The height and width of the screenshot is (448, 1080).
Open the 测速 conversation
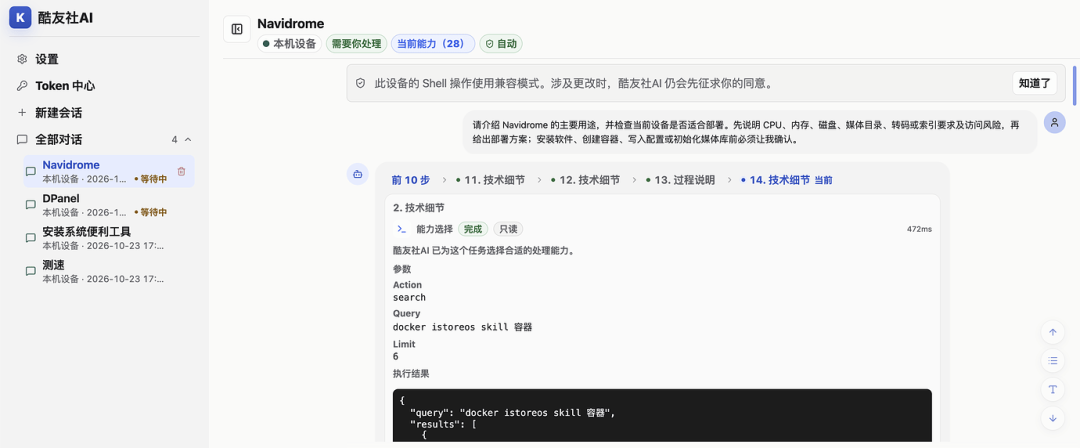coord(109,271)
